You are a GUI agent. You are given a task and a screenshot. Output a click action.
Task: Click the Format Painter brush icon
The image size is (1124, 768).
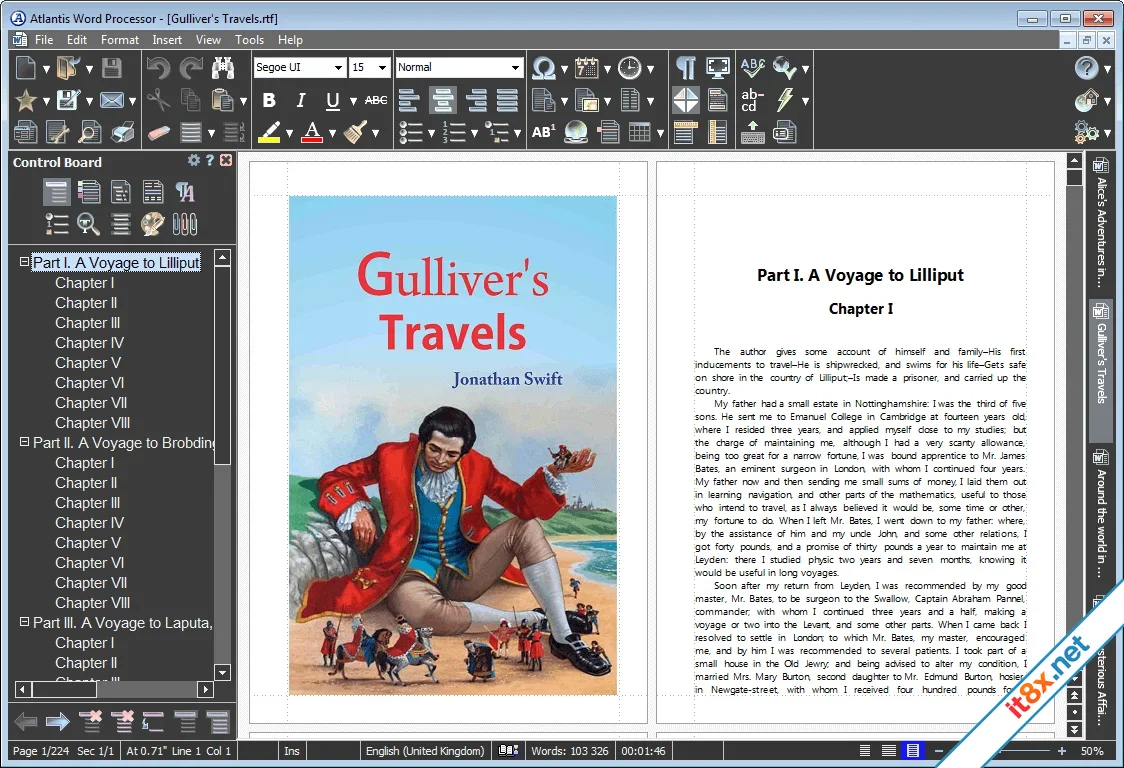click(356, 132)
